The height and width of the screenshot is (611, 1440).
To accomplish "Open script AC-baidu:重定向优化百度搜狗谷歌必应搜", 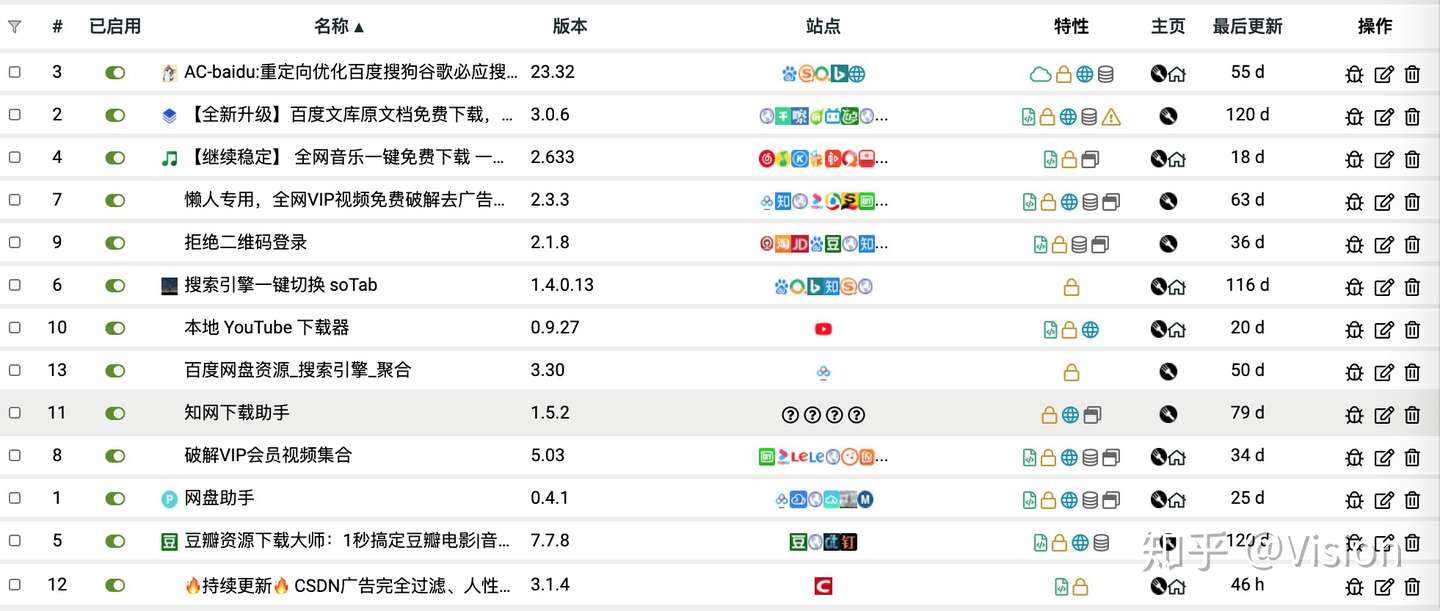I will (x=351, y=72).
